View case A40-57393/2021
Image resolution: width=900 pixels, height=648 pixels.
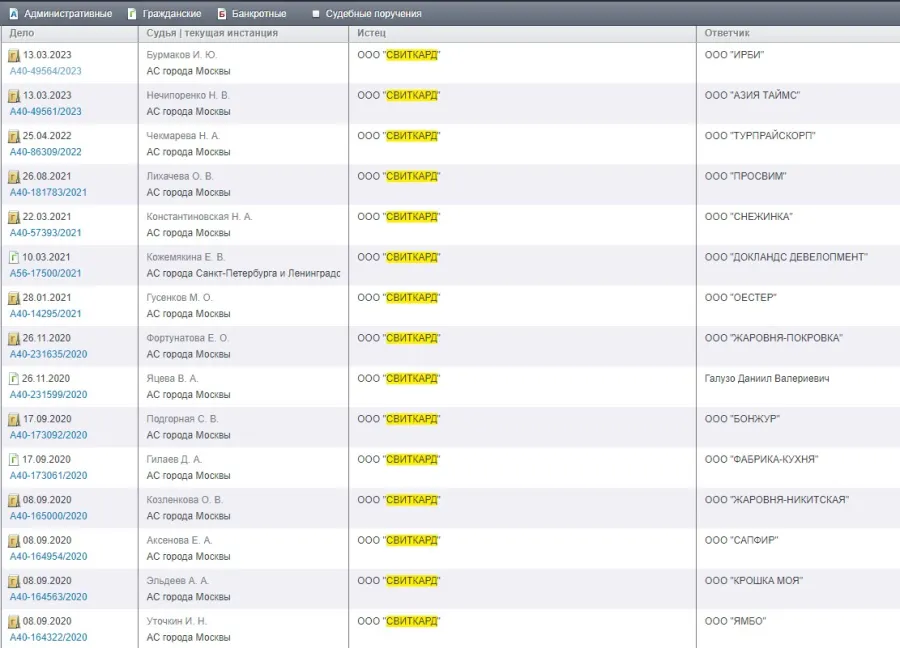coord(45,233)
